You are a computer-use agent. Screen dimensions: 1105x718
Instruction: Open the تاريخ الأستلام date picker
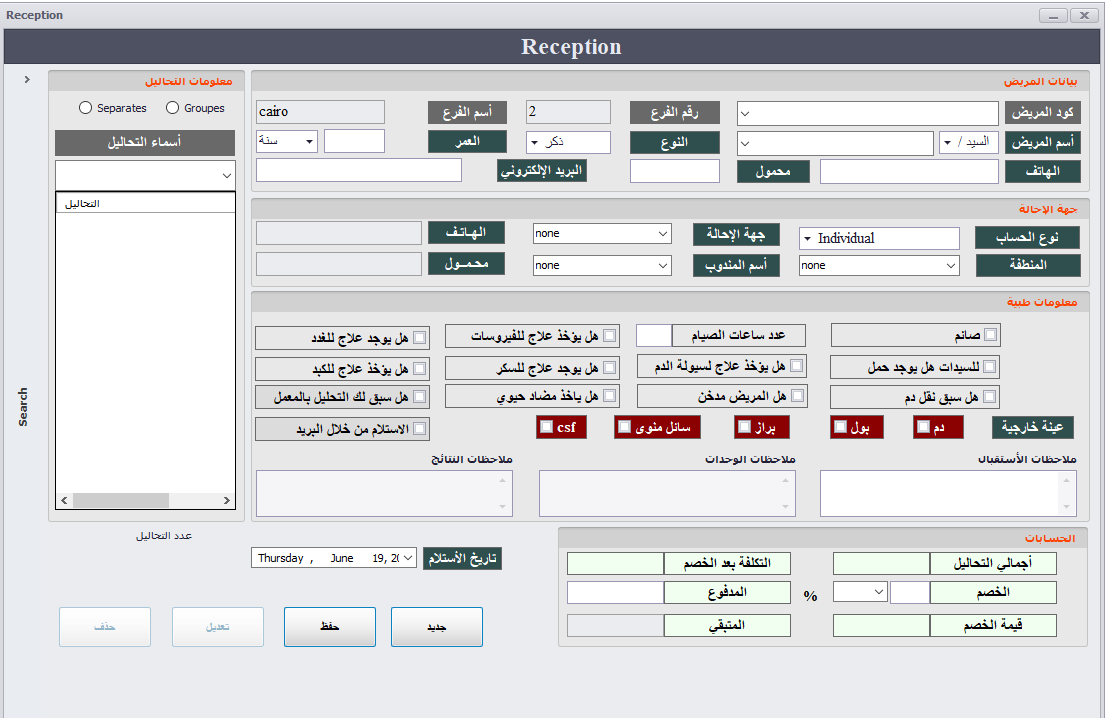(x=407, y=558)
